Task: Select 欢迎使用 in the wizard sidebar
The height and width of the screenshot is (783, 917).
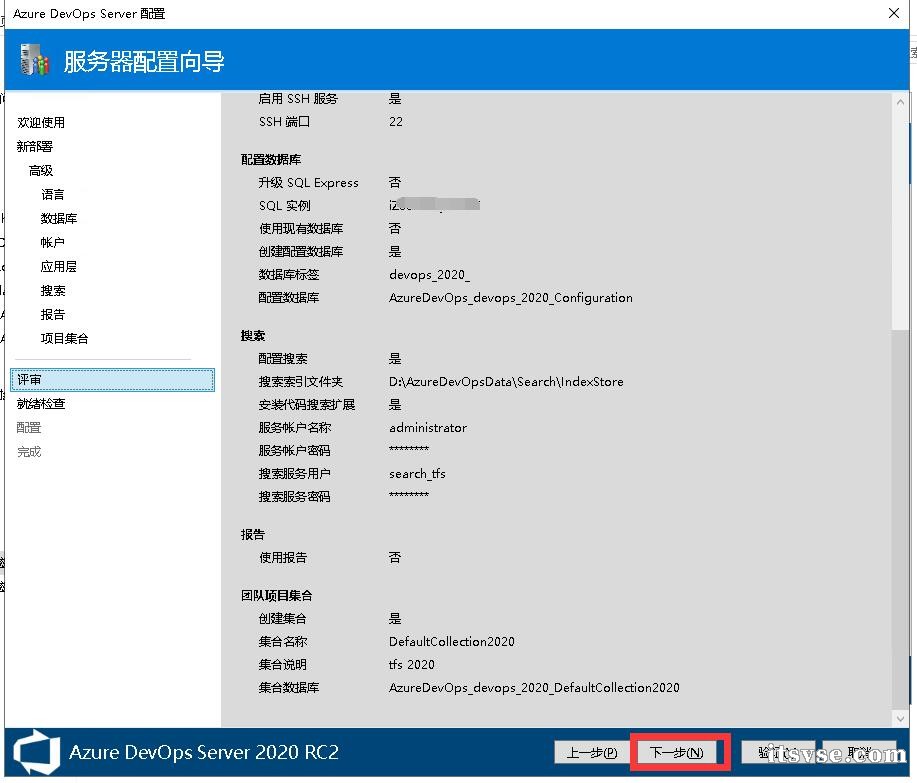Action: (41, 123)
